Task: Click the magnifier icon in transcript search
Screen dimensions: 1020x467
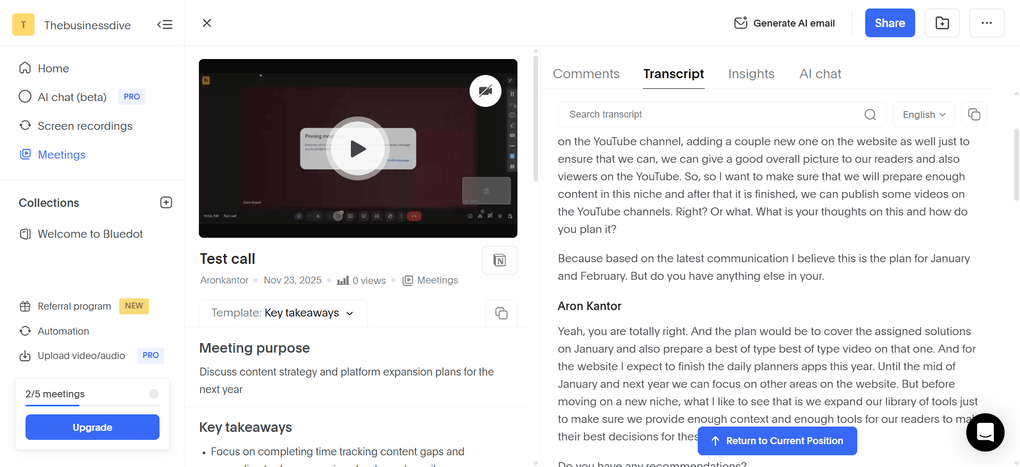Action: (x=870, y=114)
